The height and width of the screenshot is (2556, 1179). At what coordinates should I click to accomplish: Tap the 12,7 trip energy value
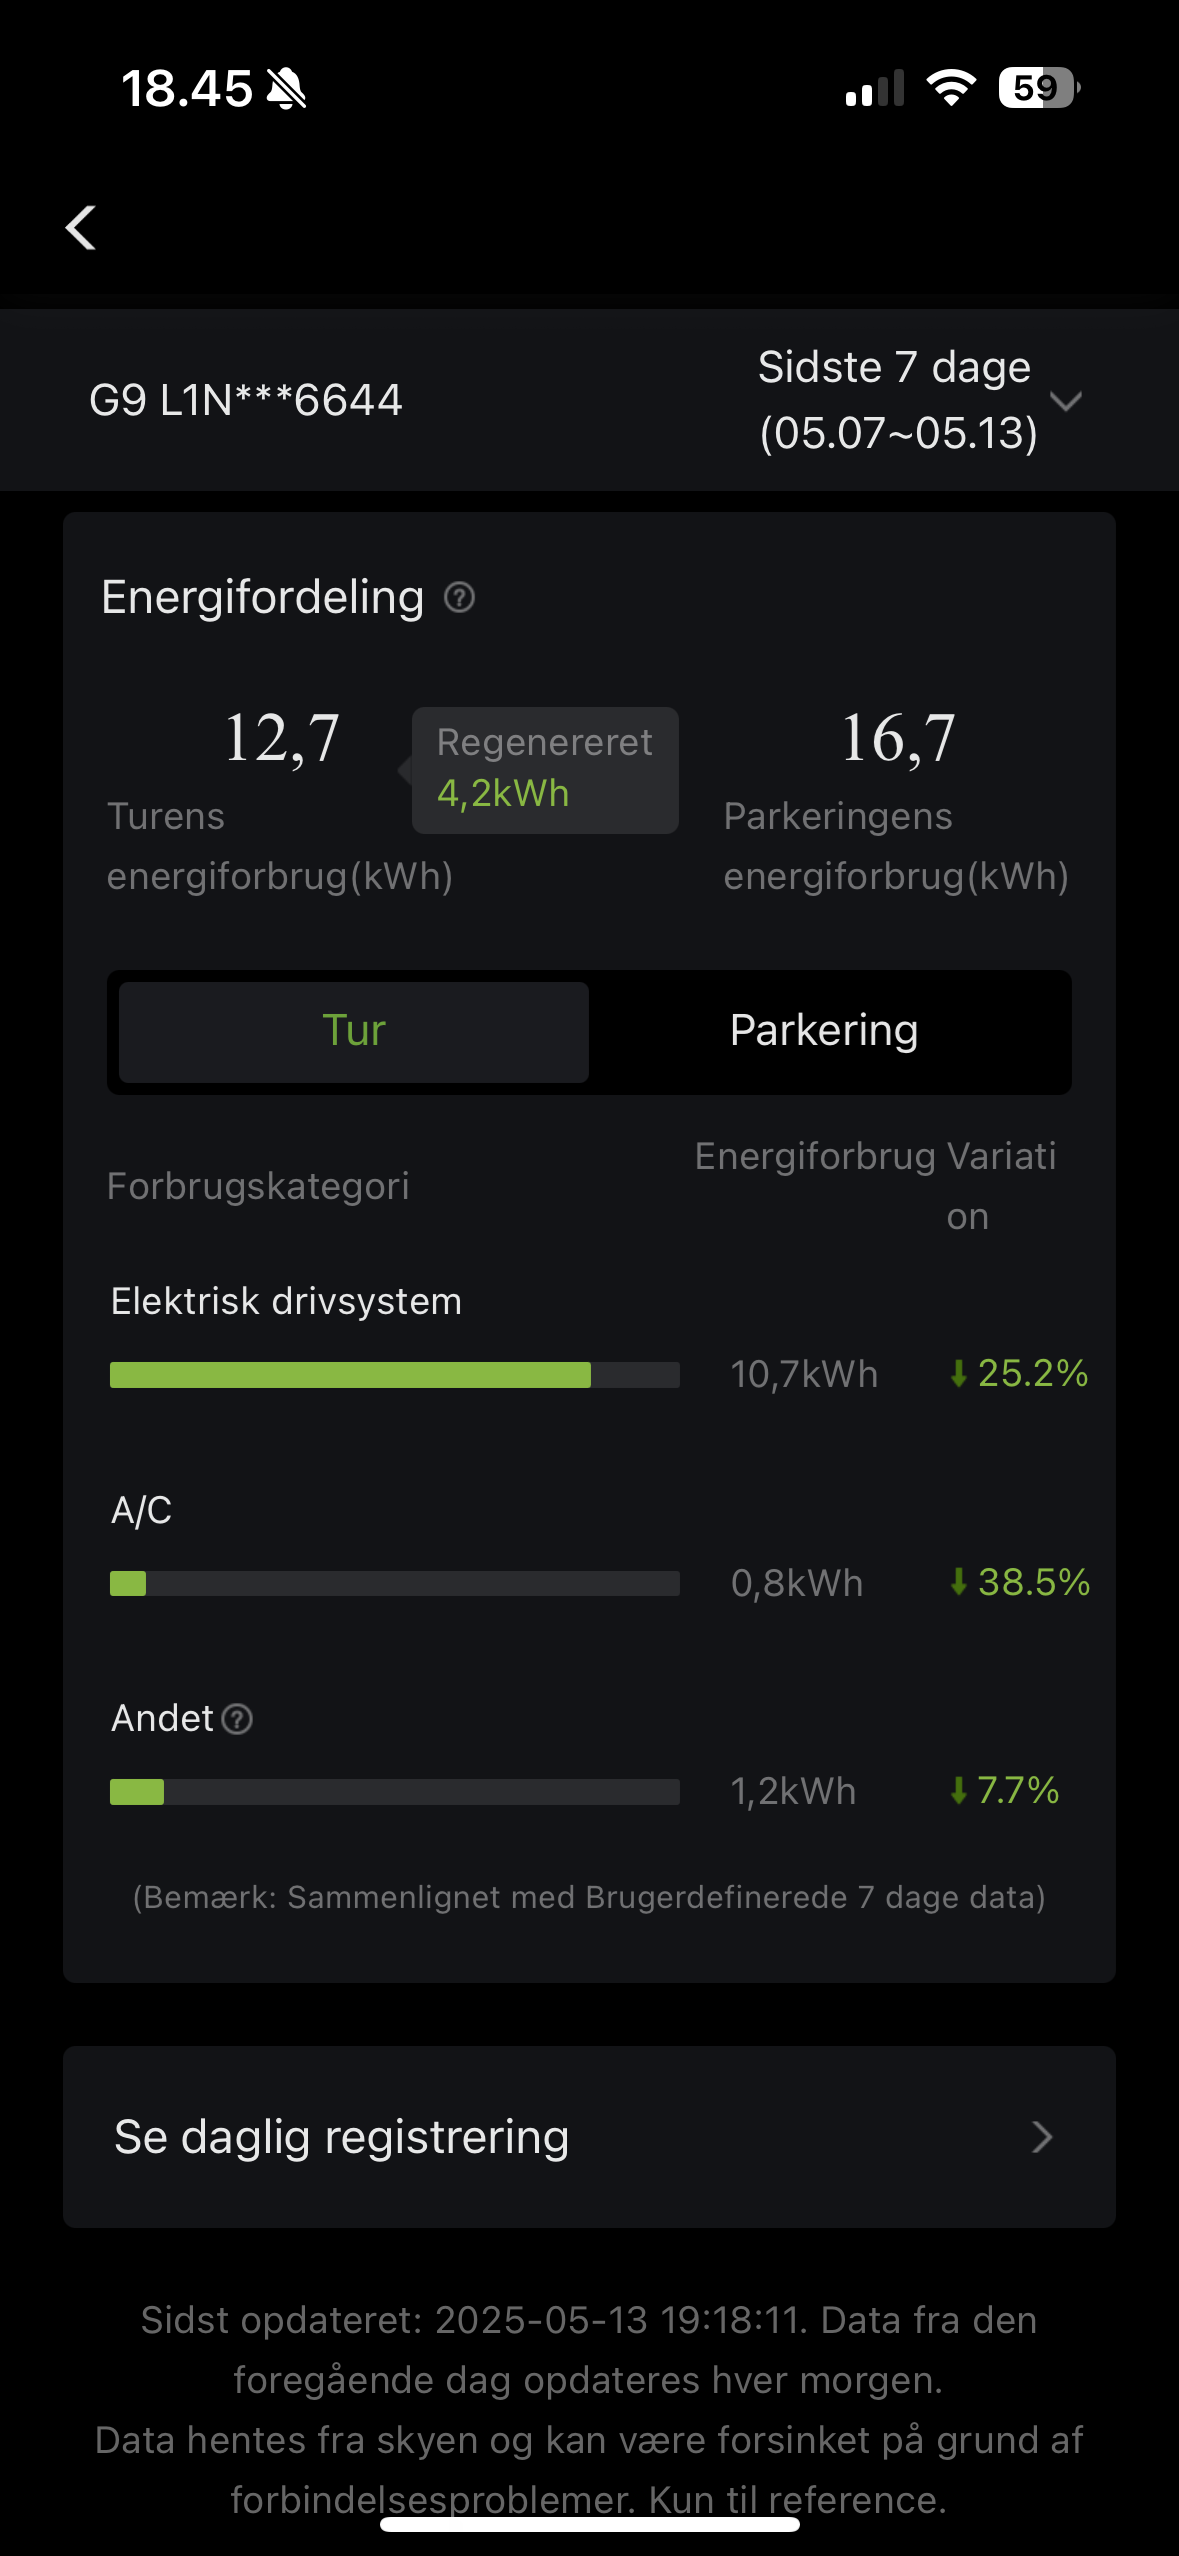(x=282, y=739)
